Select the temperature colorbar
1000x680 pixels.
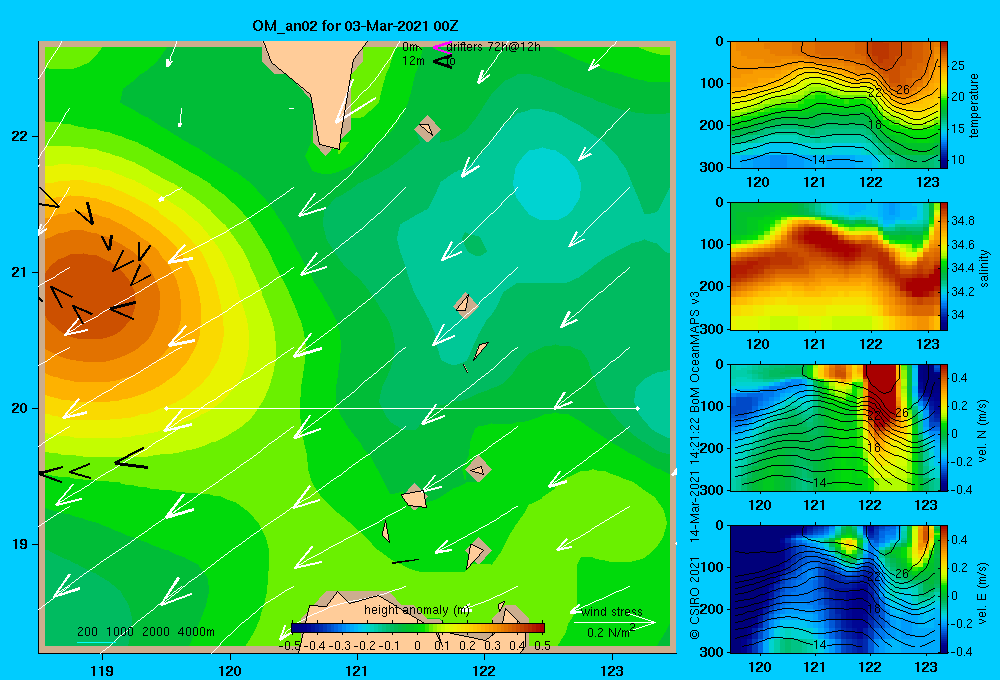[x=944, y=105]
